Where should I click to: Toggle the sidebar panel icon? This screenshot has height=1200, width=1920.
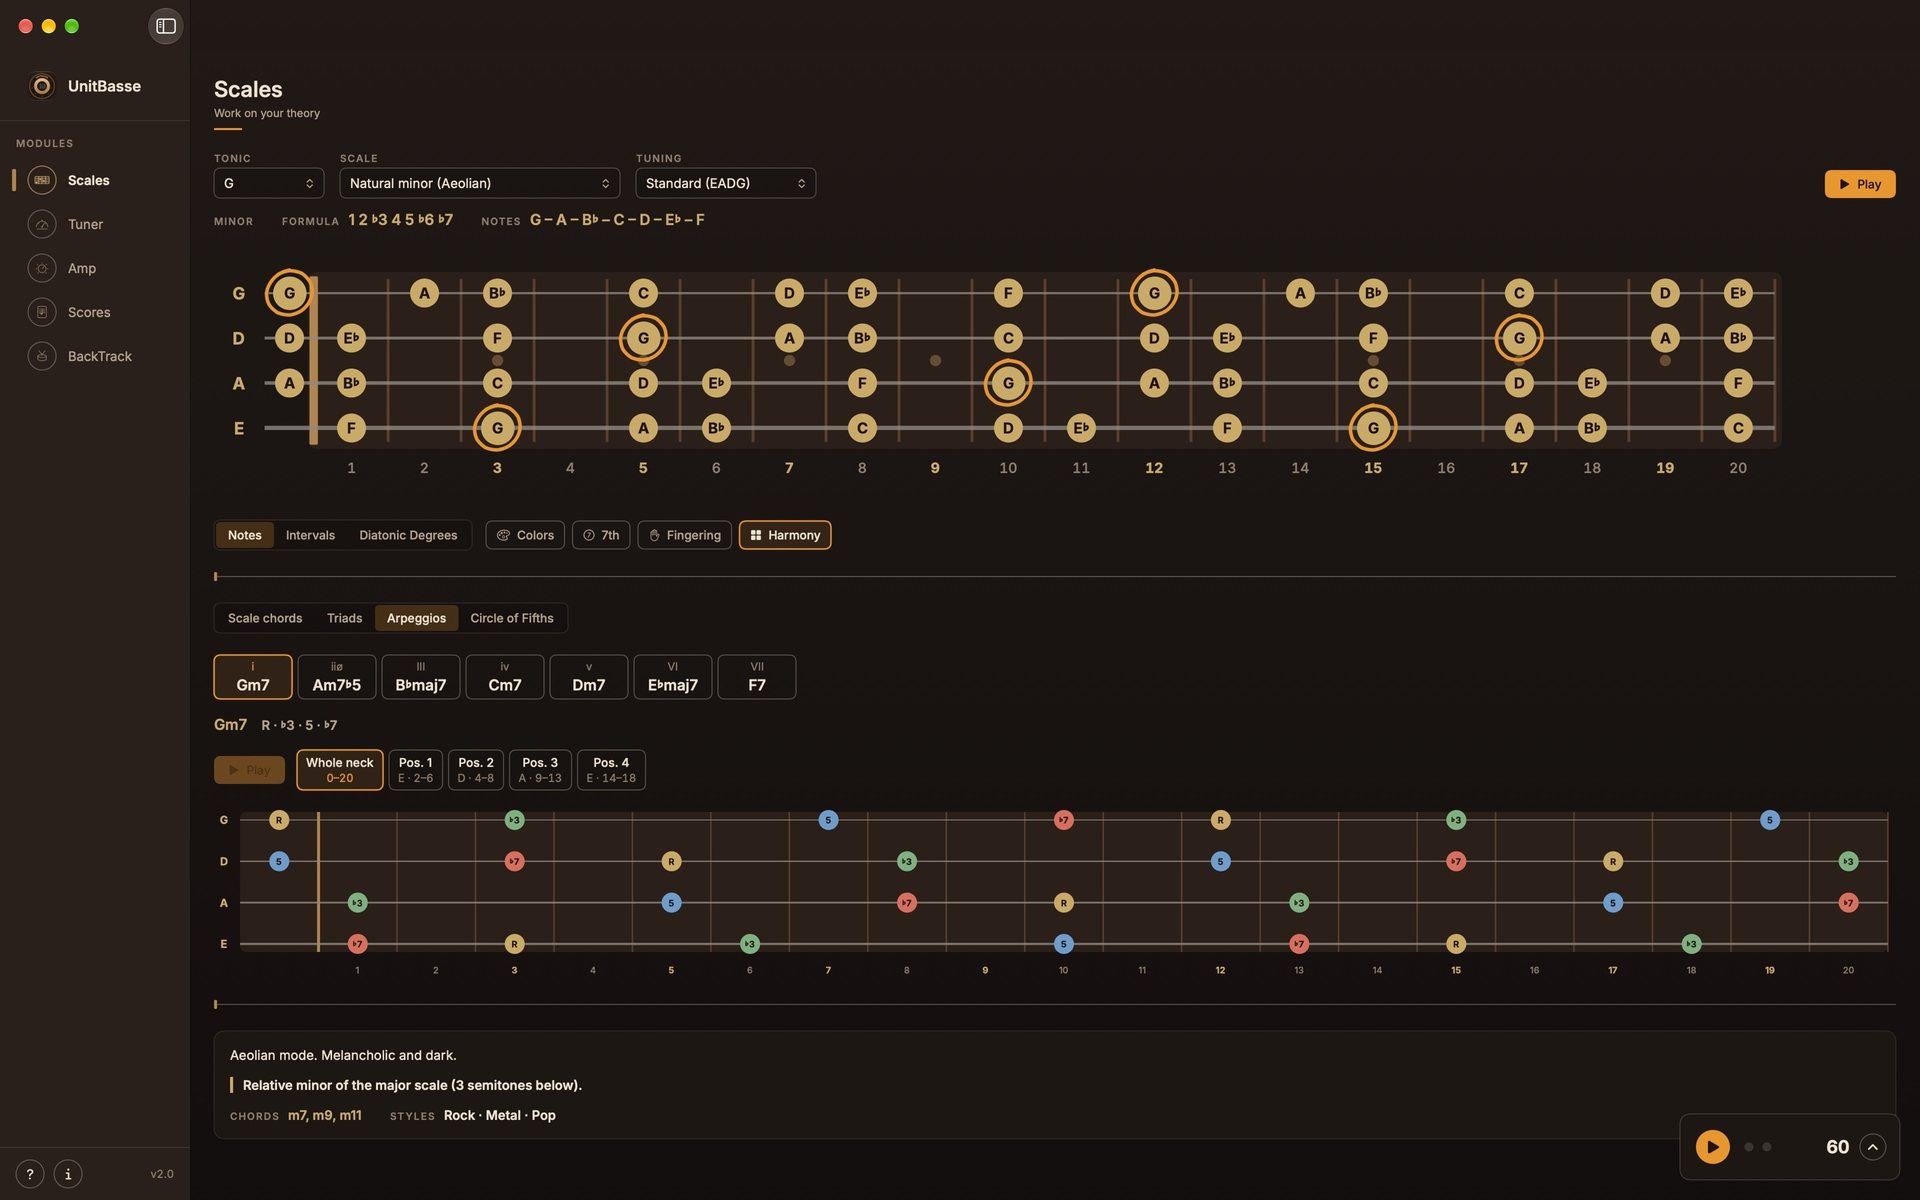coord(166,26)
